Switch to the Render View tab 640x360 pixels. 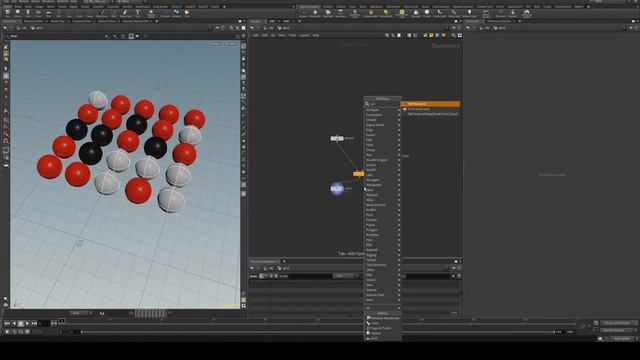tap(58, 21)
